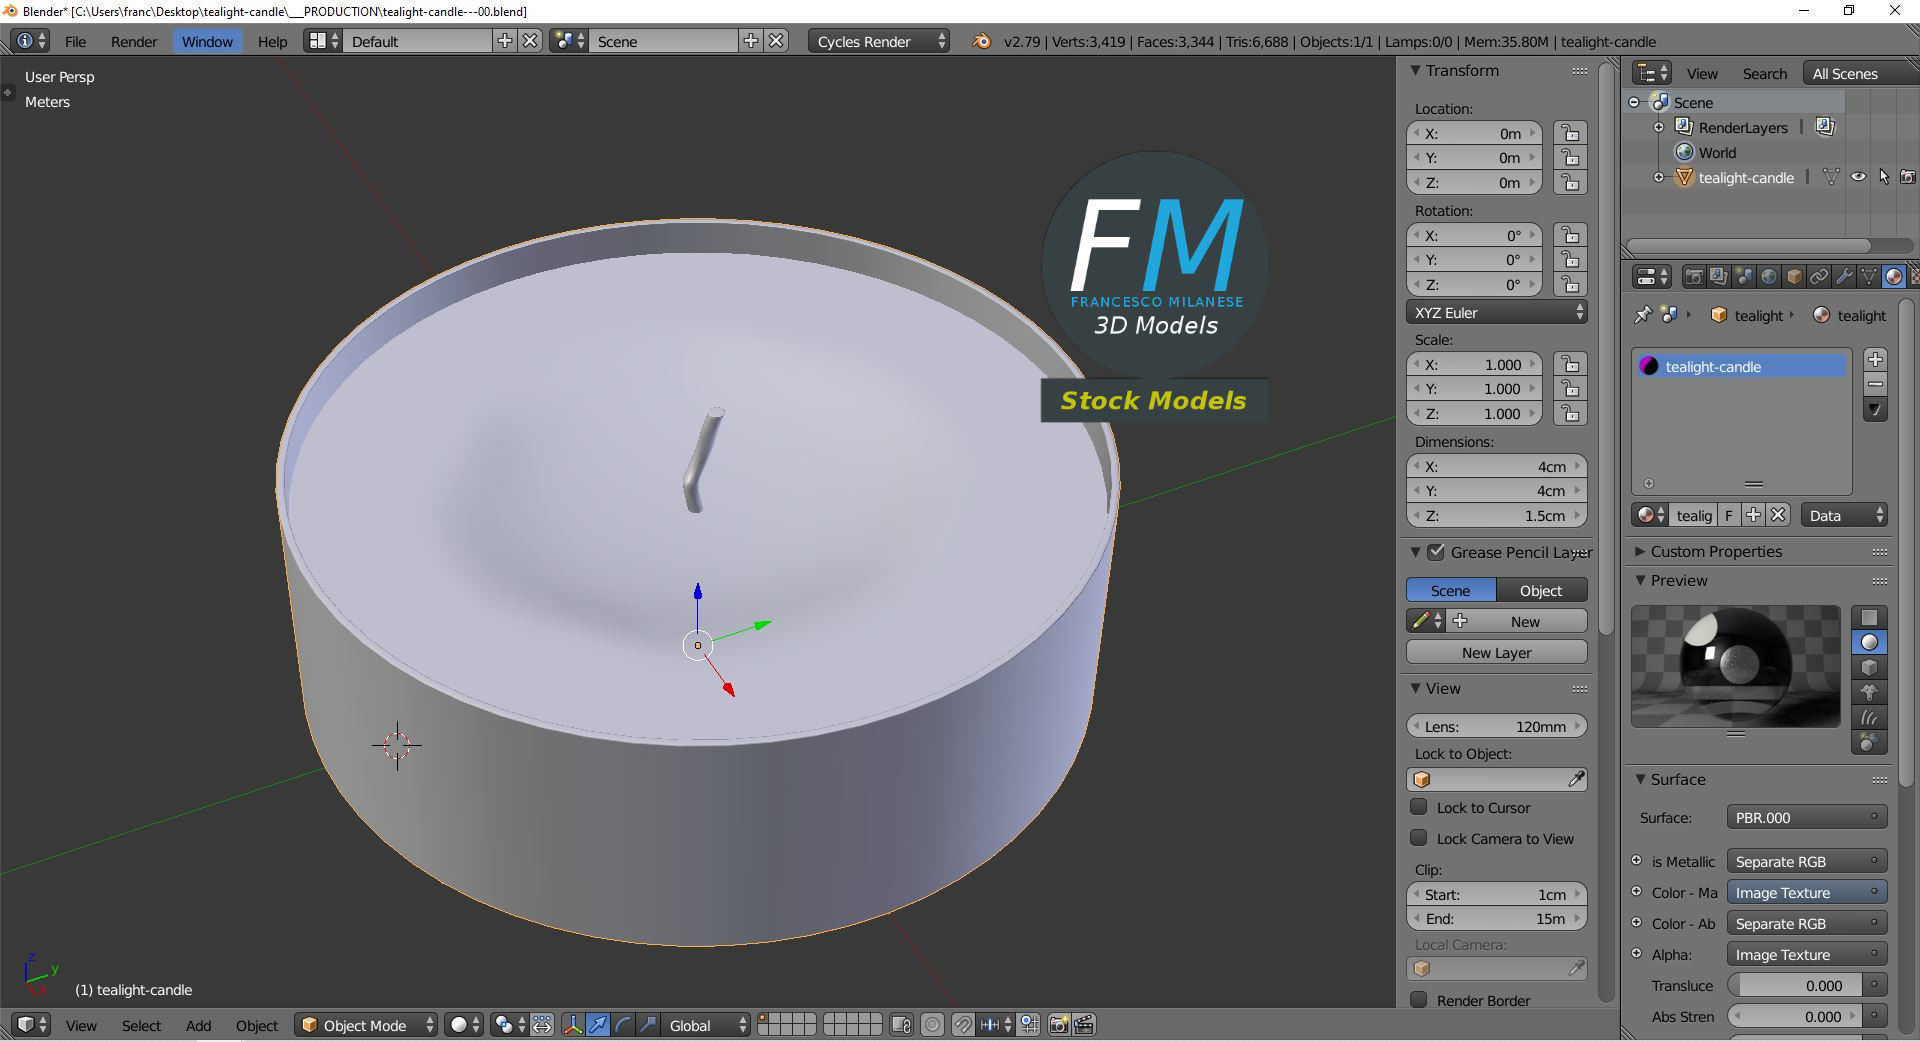Click the New Layer button
The height and width of the screenshot is (1042, 1920).
[x=1497, y=652]
